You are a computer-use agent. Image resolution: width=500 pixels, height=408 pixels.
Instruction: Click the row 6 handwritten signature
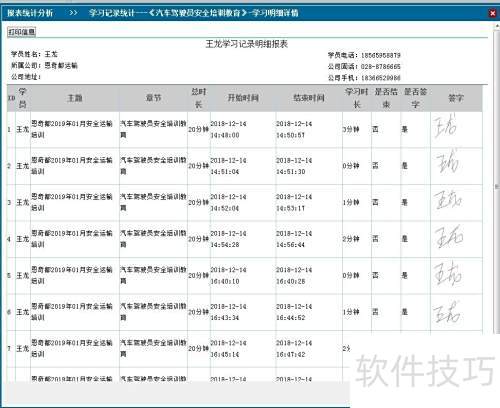[447, 312]
